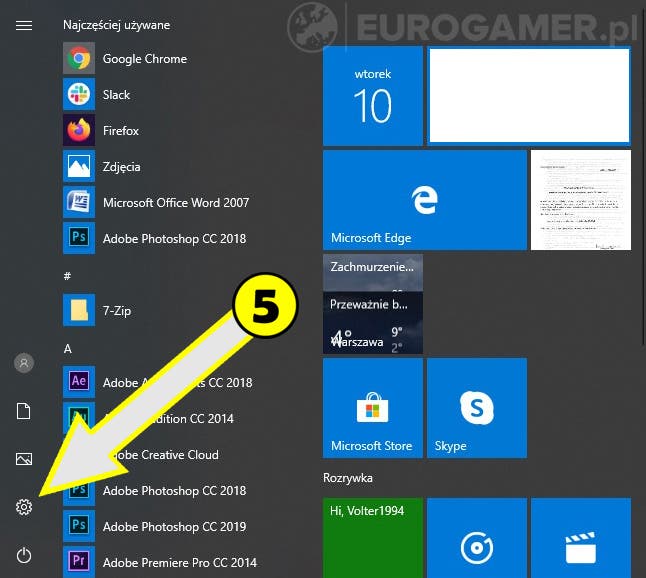646x578 pixels.
Task: Click the A letter group header
Action: tap(68, 349)
